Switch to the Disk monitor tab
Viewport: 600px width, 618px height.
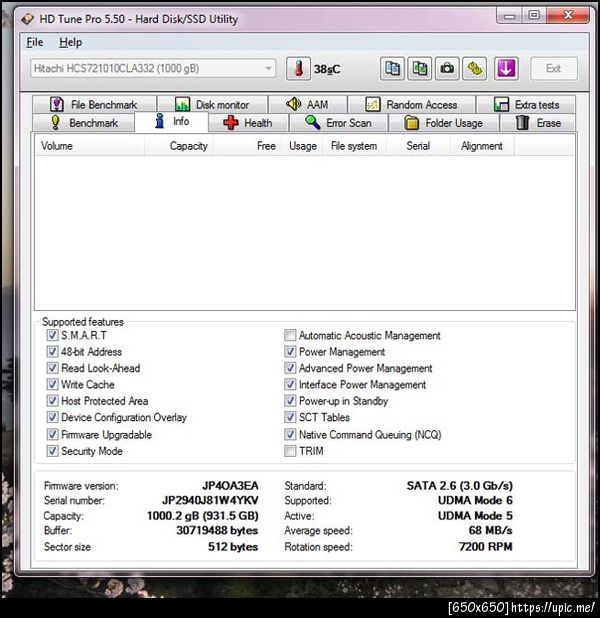click(x=213, y=104)
